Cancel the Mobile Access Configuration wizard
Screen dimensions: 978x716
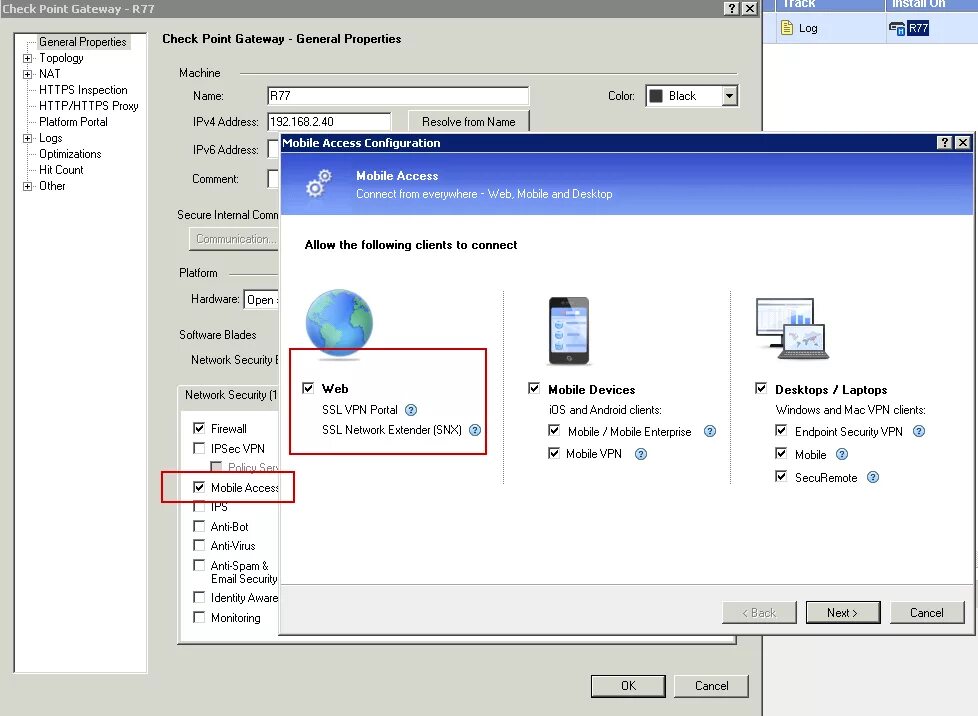927,612
